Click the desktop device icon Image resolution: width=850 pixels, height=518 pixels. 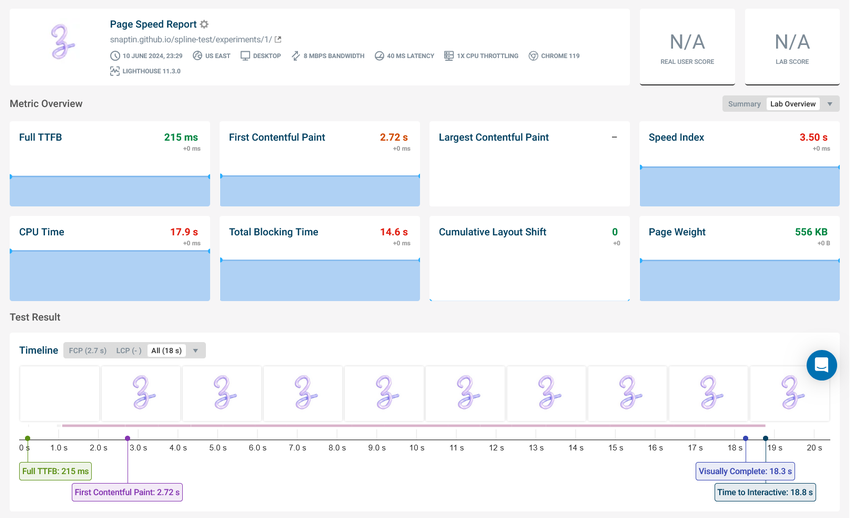tap(246, 56)
